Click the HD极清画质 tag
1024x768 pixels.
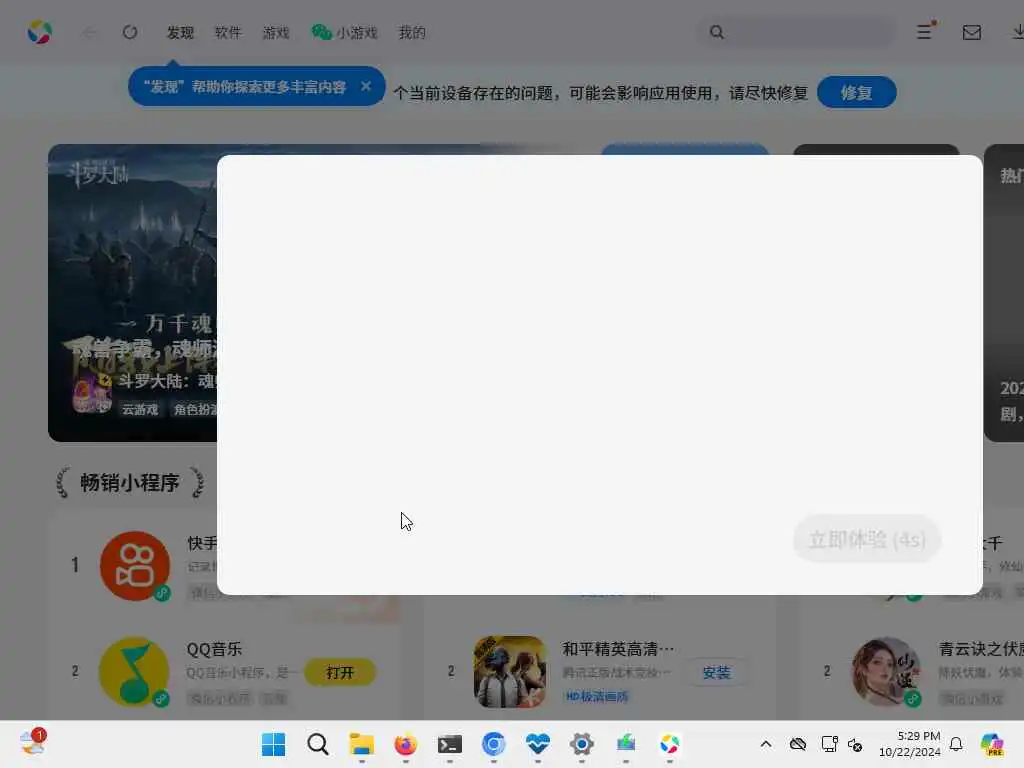pos(596,697)
